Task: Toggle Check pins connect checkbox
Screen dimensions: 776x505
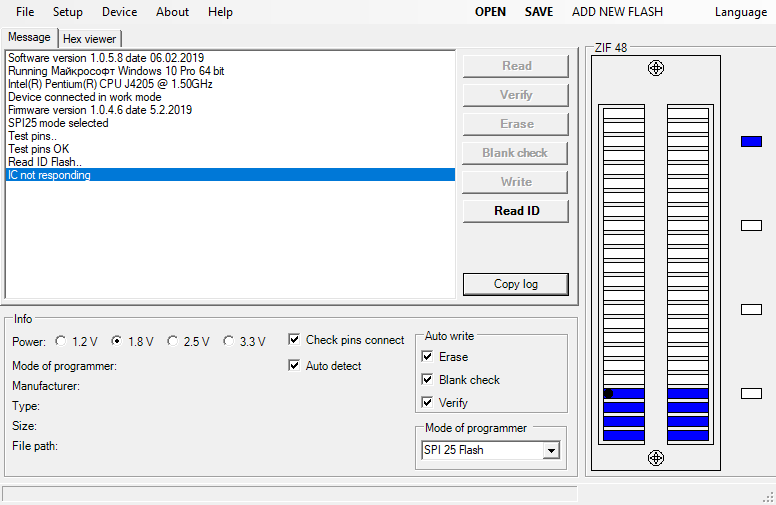Action: click(x=294, y=340)
